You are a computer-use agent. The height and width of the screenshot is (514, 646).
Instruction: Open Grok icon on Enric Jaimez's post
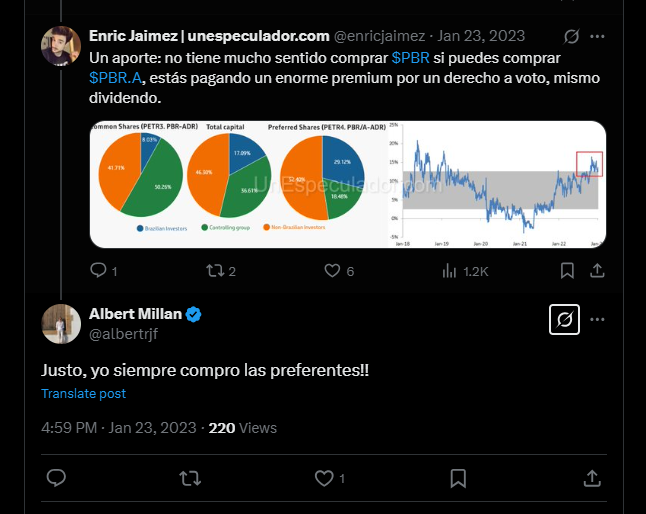tap(571, 36)
